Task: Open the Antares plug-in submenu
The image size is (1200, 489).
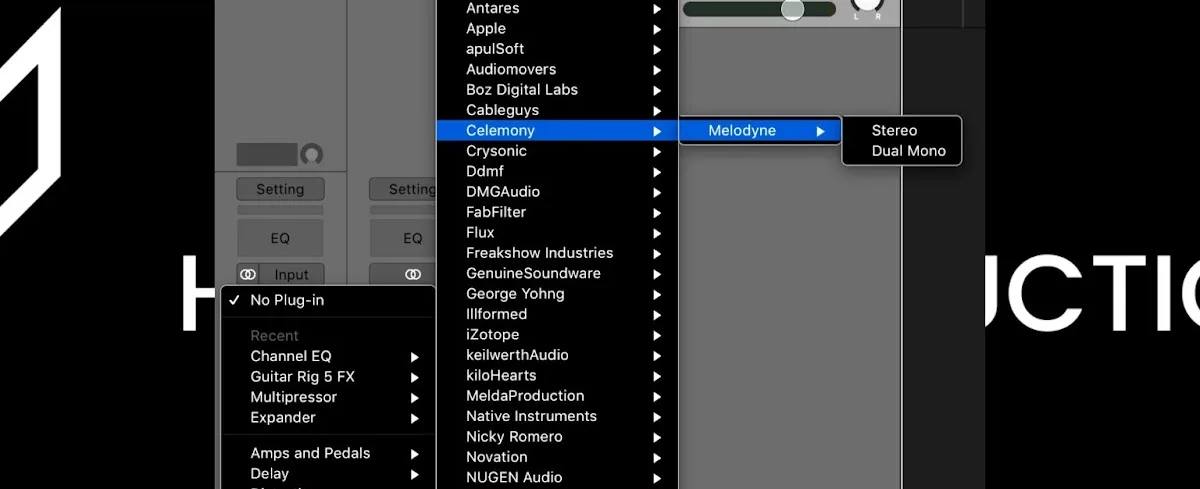Action: pyautogui.click(x=557, y=8)
